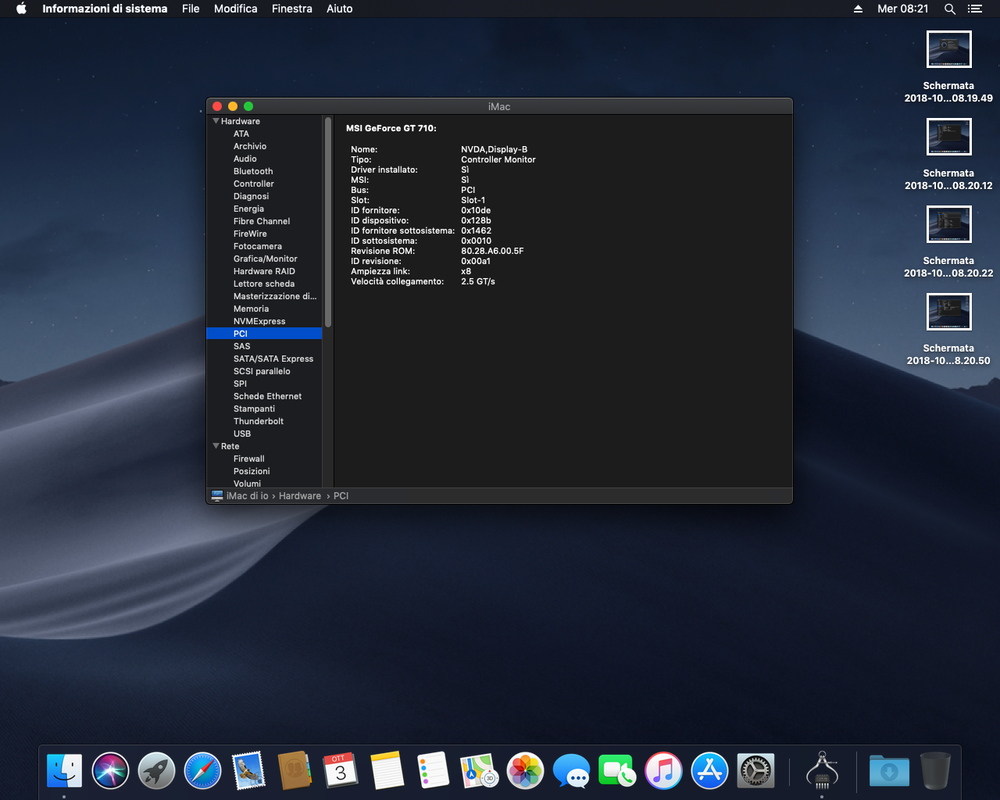Open the Aiuto menu
1000x800 pixels.
pos(339,9)
